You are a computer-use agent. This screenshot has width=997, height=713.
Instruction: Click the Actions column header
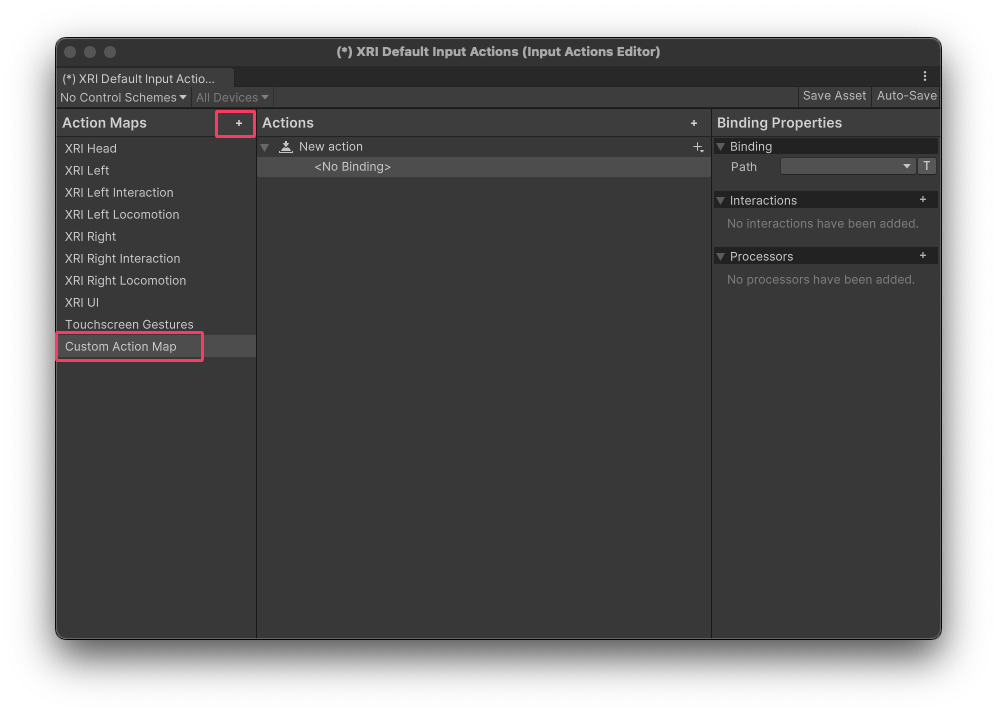coord(288,123)
